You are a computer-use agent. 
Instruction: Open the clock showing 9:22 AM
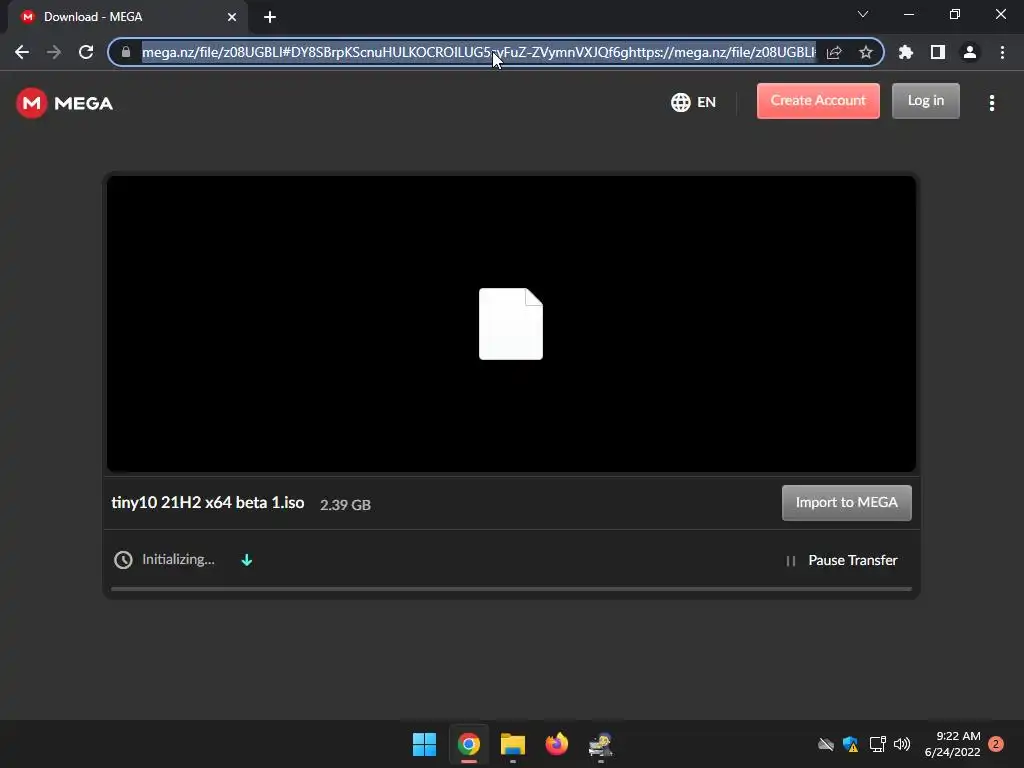[x=952, y=744]
